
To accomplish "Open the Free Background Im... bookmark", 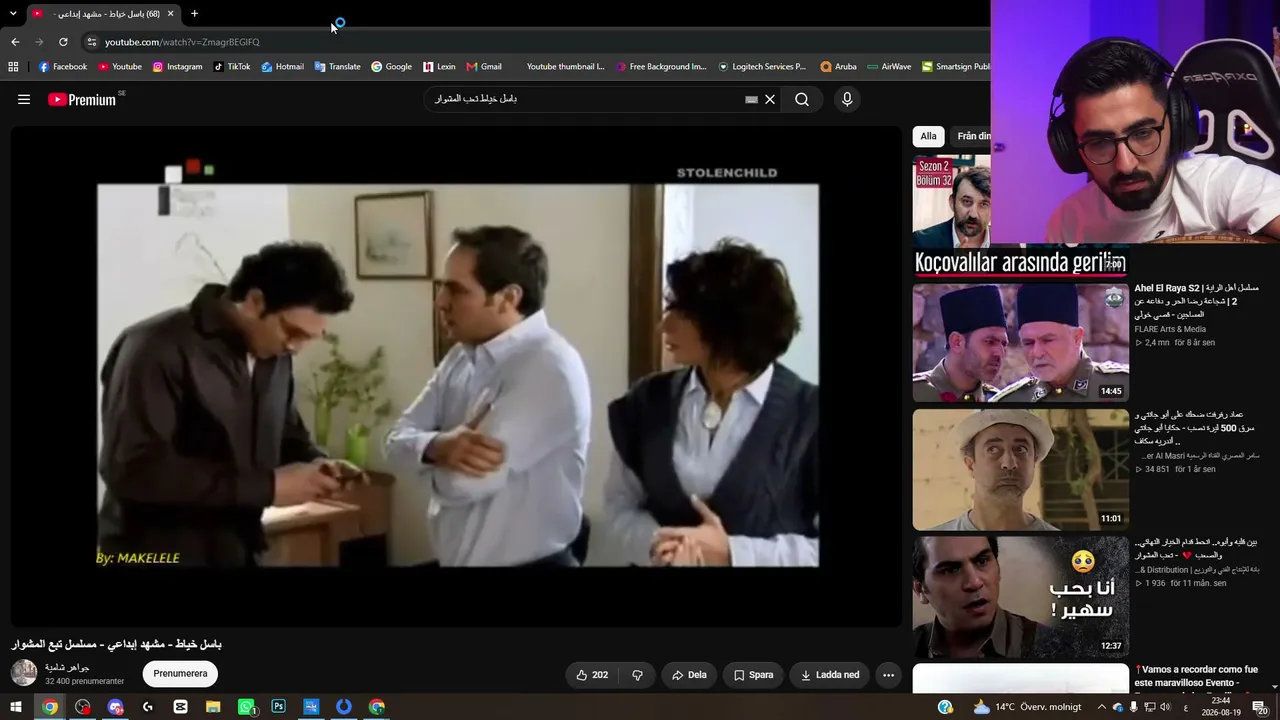I will coord(661,67).
